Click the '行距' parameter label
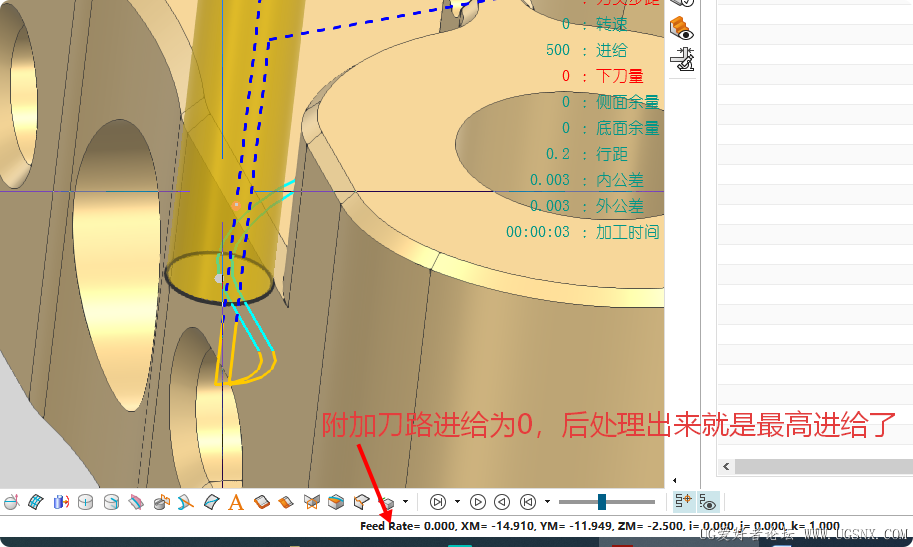The image size is (913, 547). (611, 154)
